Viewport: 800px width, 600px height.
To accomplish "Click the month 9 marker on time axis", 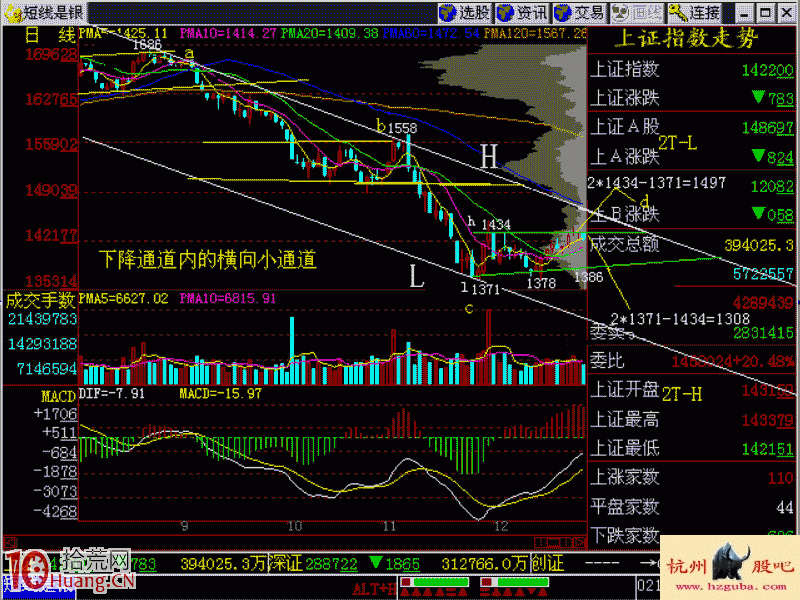I will click(185, 526).
